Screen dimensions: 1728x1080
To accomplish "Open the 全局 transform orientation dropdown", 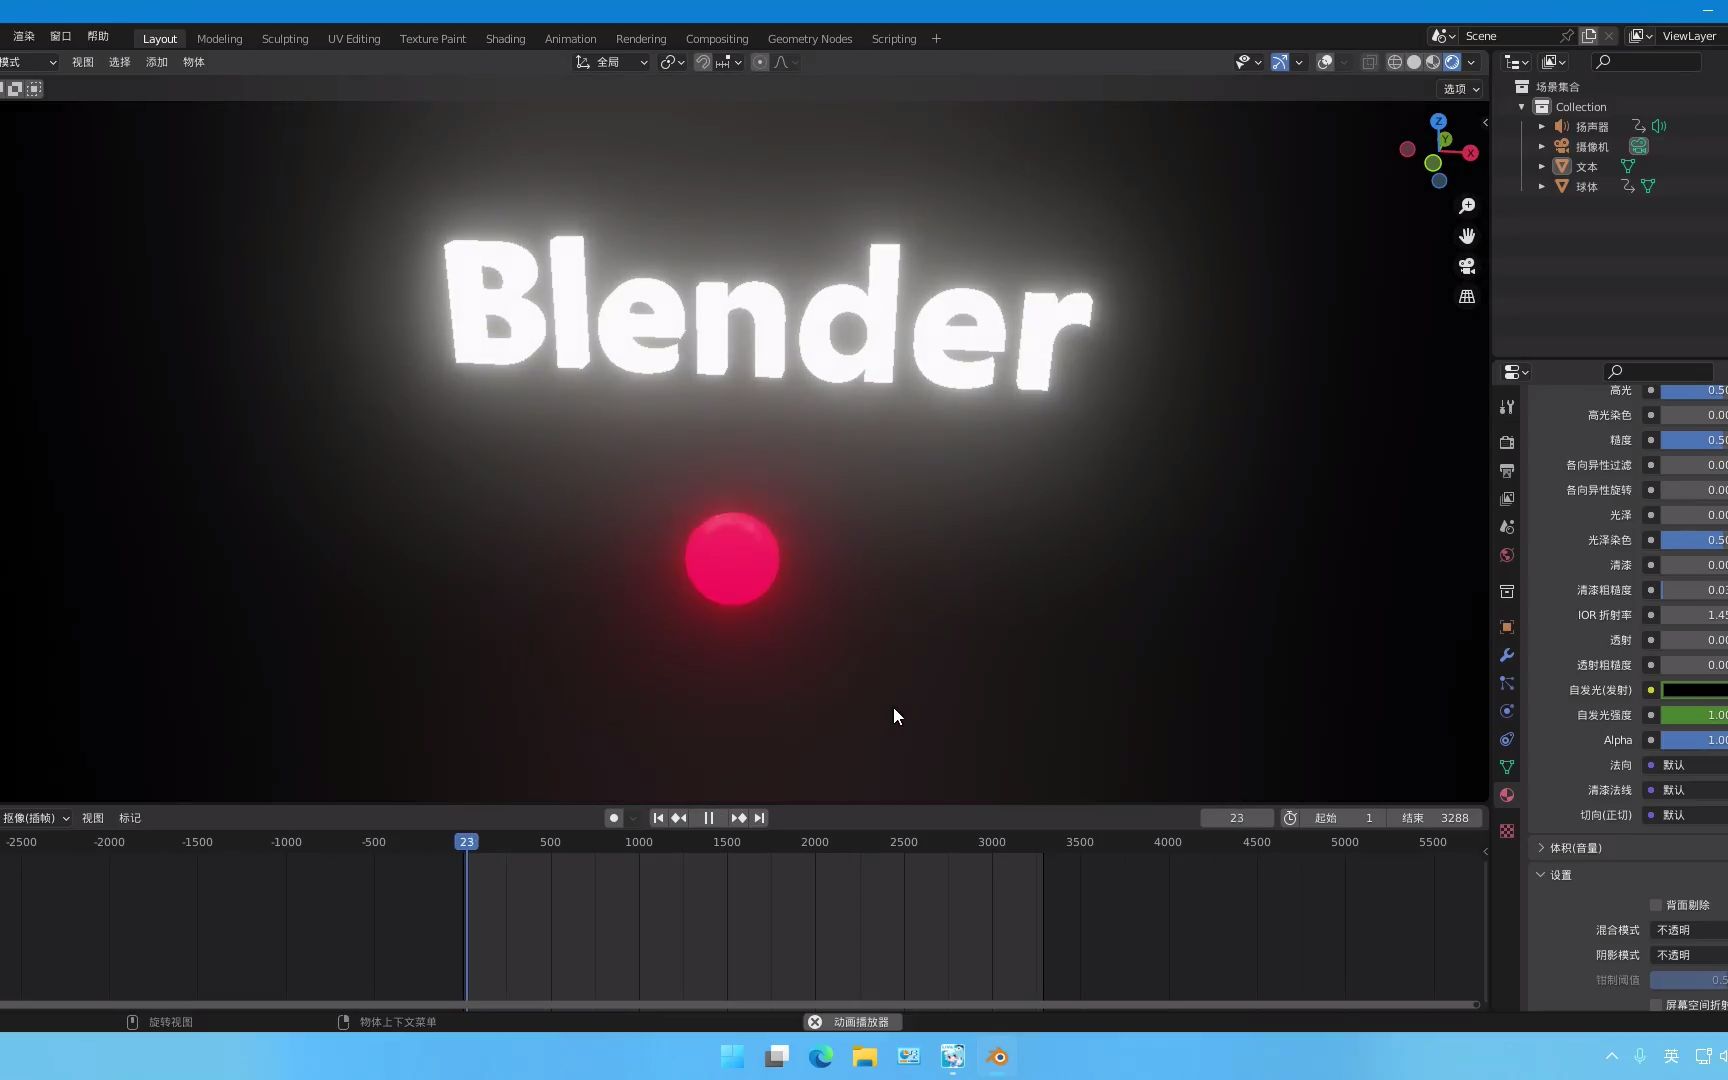I will 612,62.
